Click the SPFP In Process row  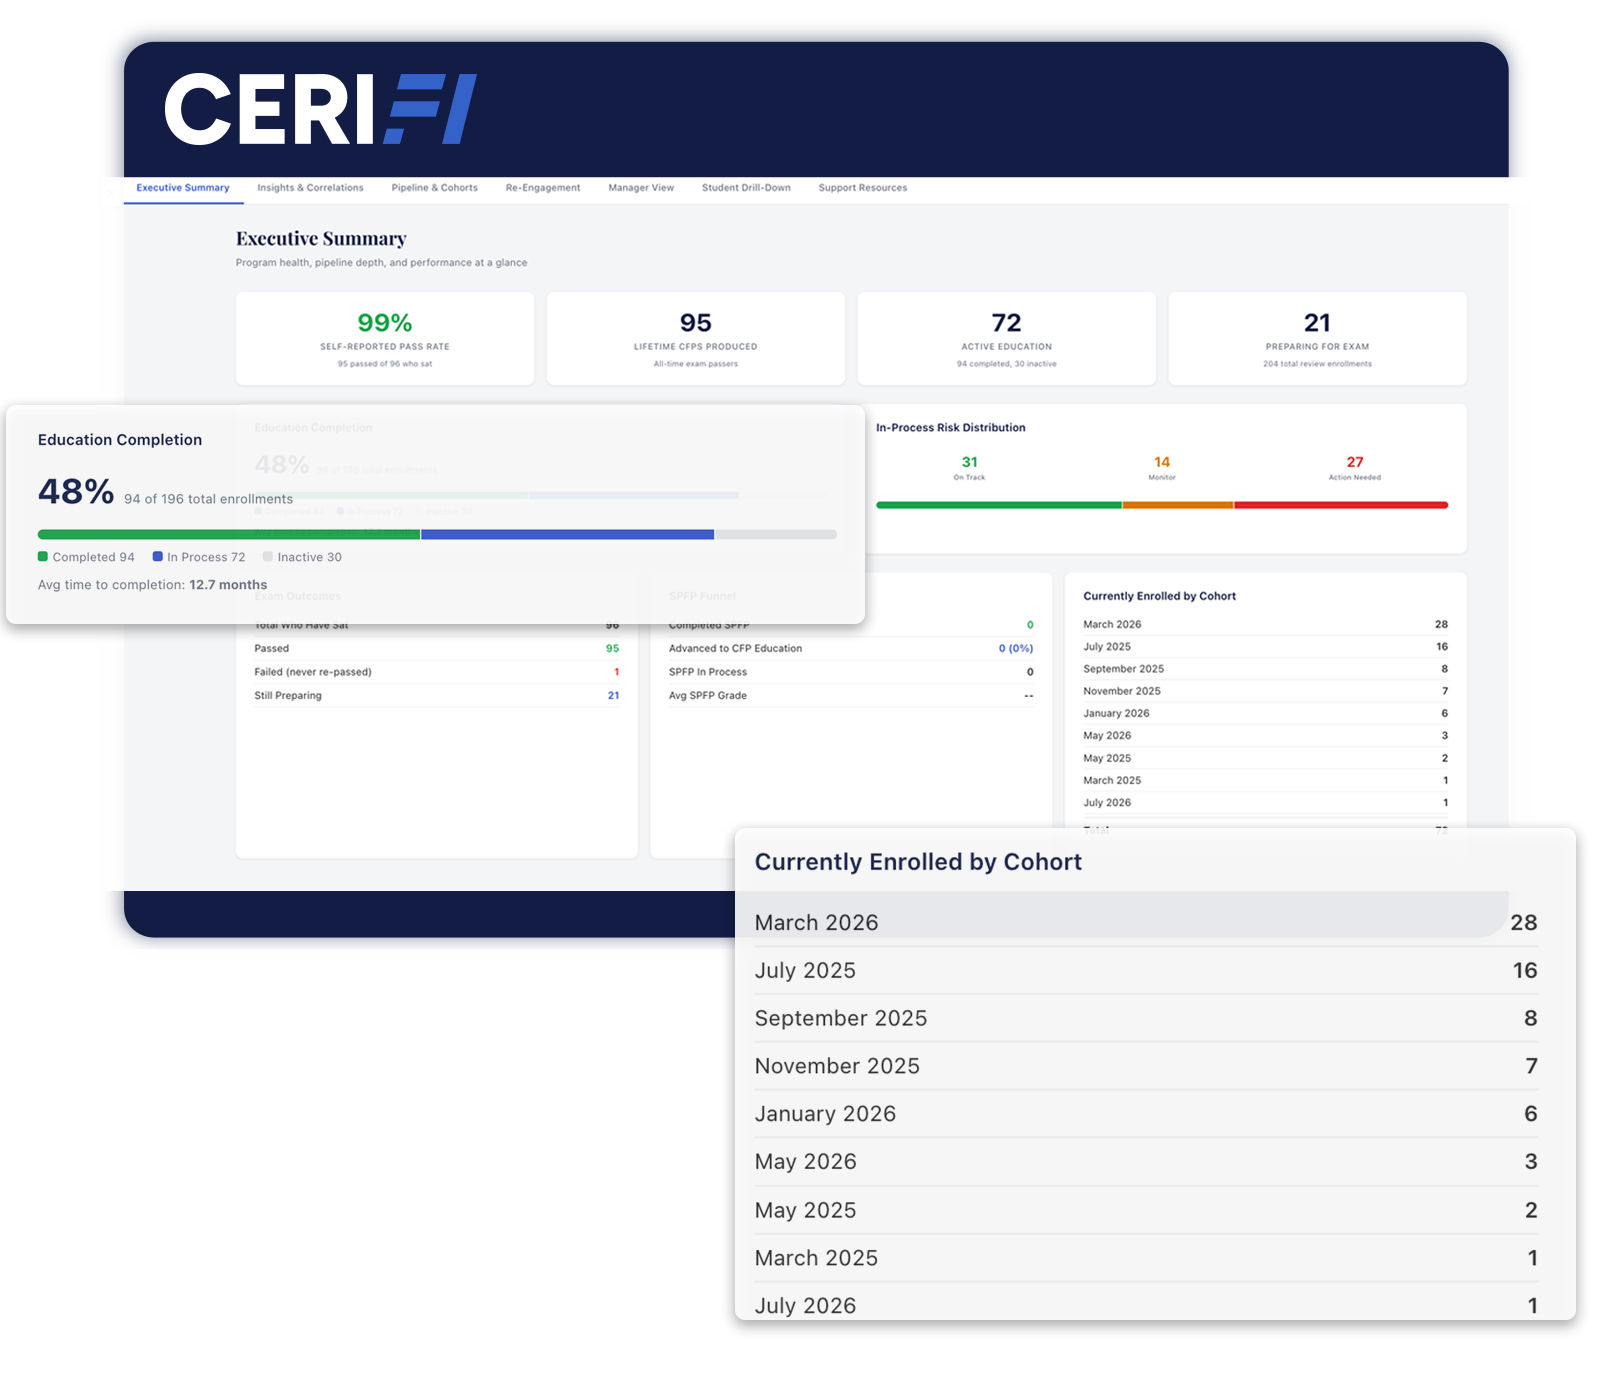[851, 672]
